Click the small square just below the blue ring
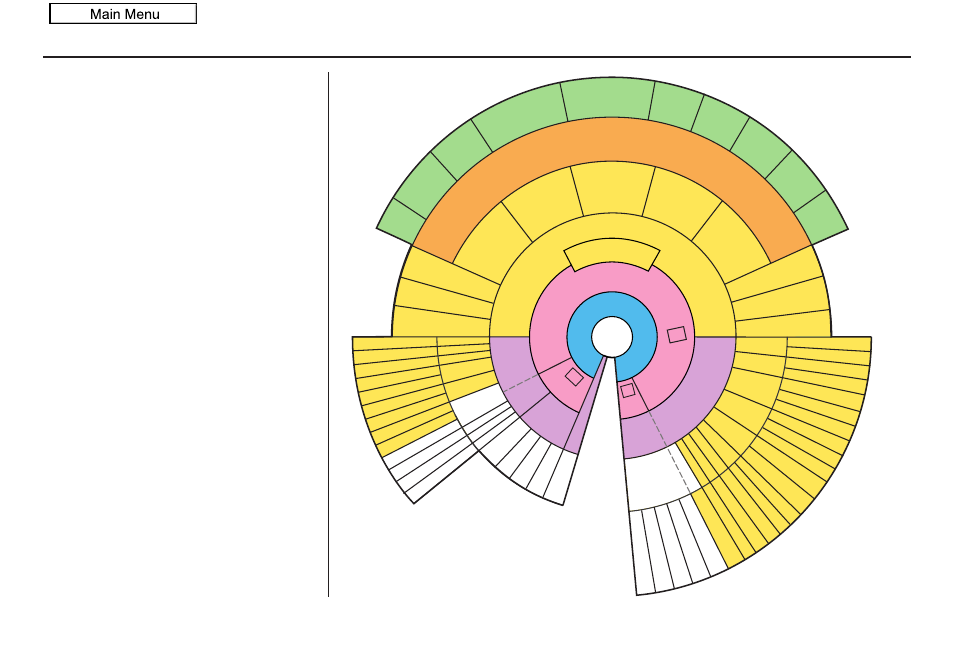The width and height of the screenshot is (954, 652). (x=628, y=390)
